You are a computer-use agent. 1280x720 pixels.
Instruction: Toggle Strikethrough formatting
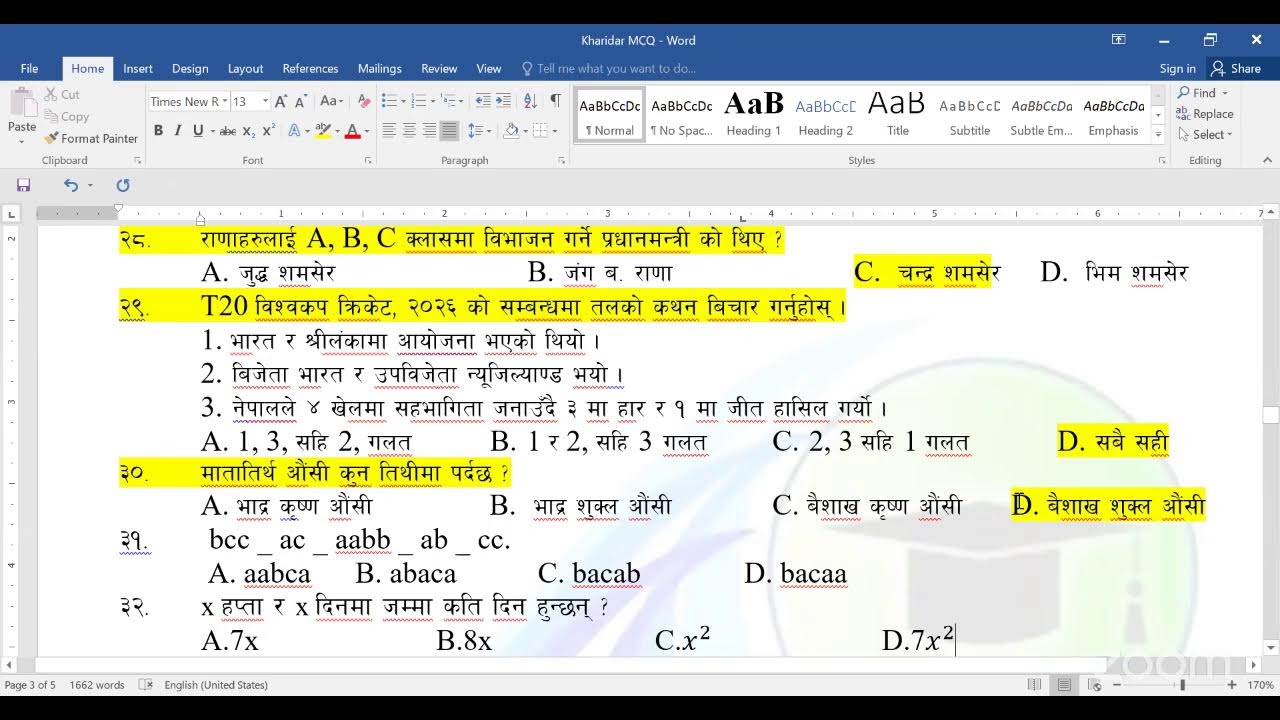[x=228, y=131]
